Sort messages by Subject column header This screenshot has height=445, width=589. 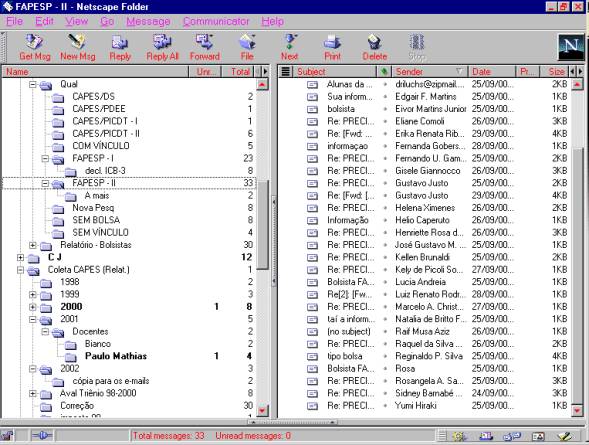pyautogui.click(x=334, y=71)
